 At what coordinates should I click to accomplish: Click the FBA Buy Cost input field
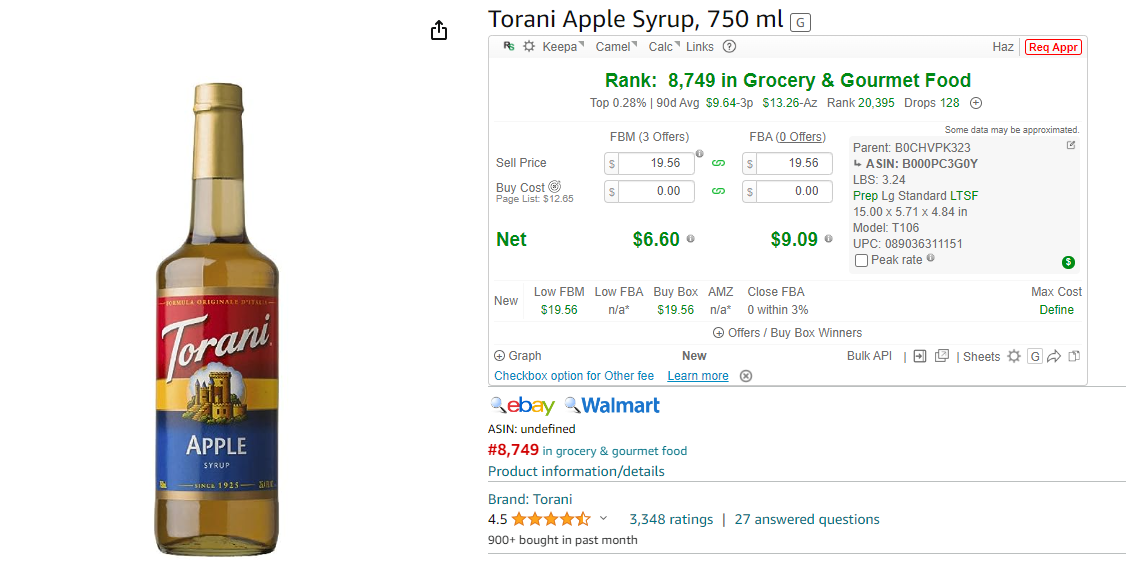click(795, 191)
